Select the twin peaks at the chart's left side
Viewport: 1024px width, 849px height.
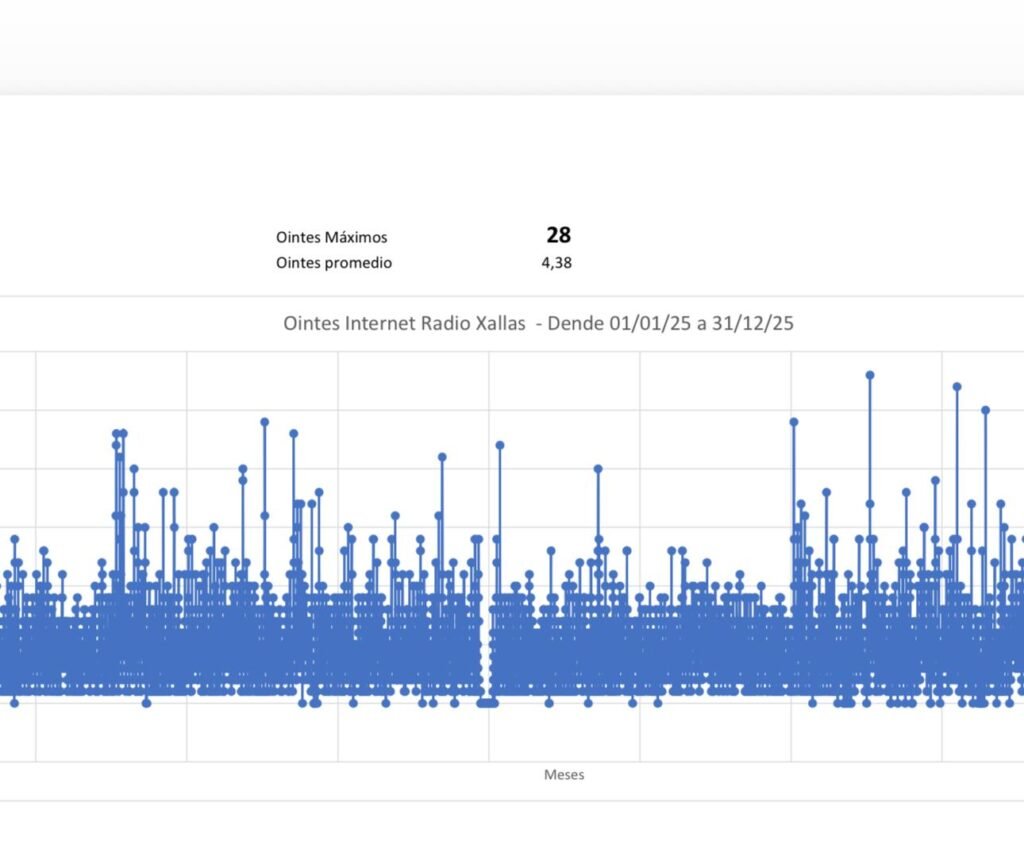[x=119, y=435]
